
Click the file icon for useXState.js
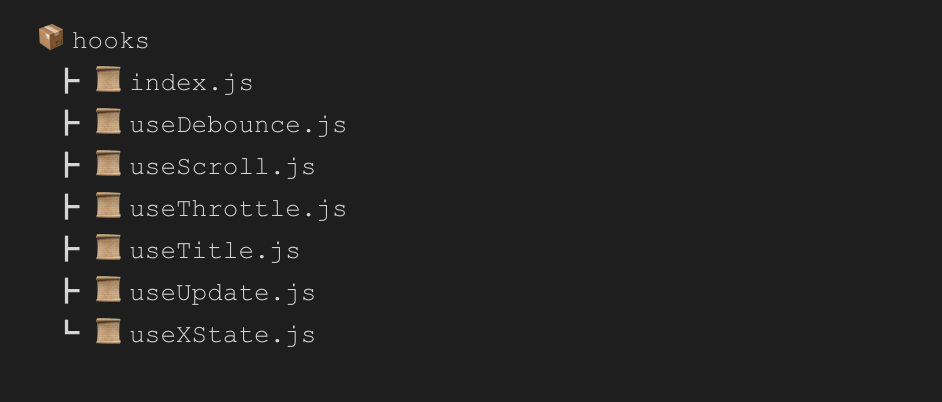108,332
